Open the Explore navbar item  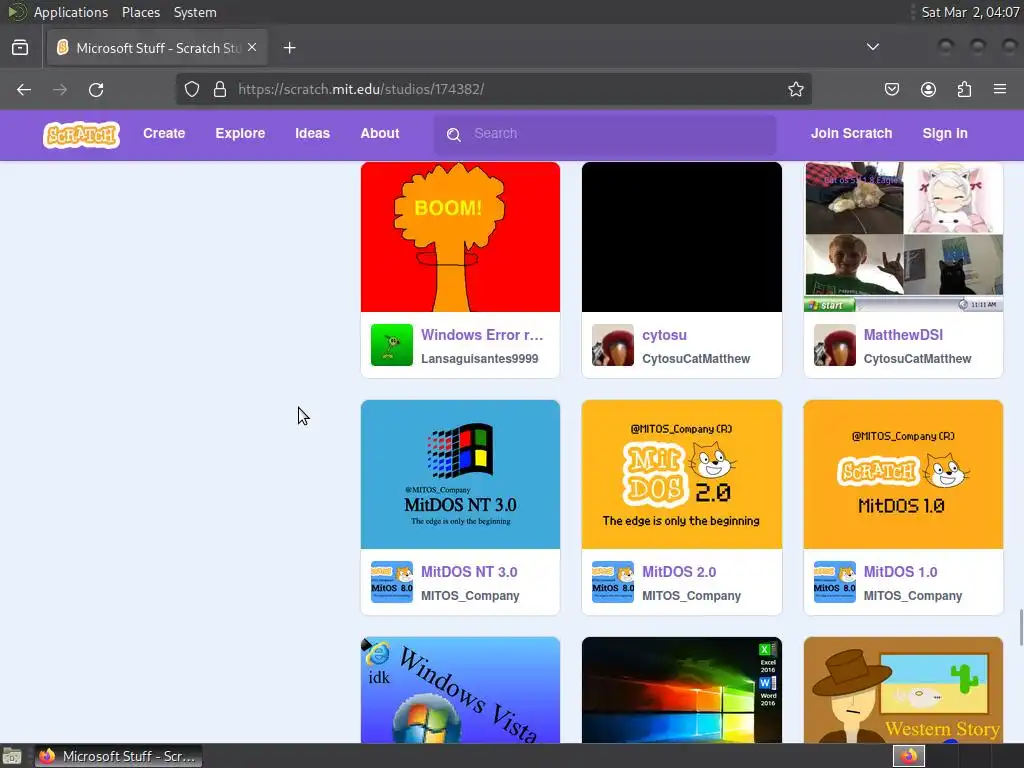240,134
